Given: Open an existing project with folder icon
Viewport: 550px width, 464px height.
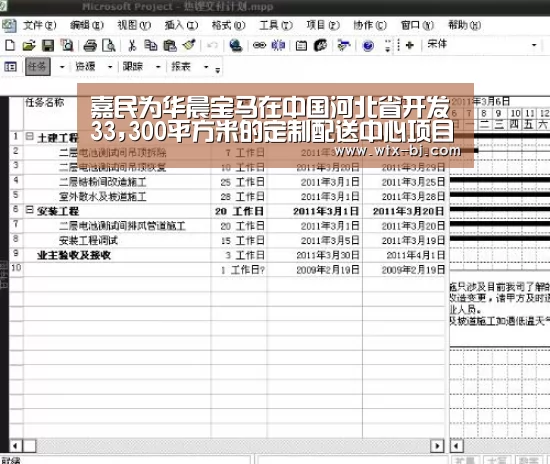Looking at the screenshot, I should pyautogui.click(x=29, y=45).
